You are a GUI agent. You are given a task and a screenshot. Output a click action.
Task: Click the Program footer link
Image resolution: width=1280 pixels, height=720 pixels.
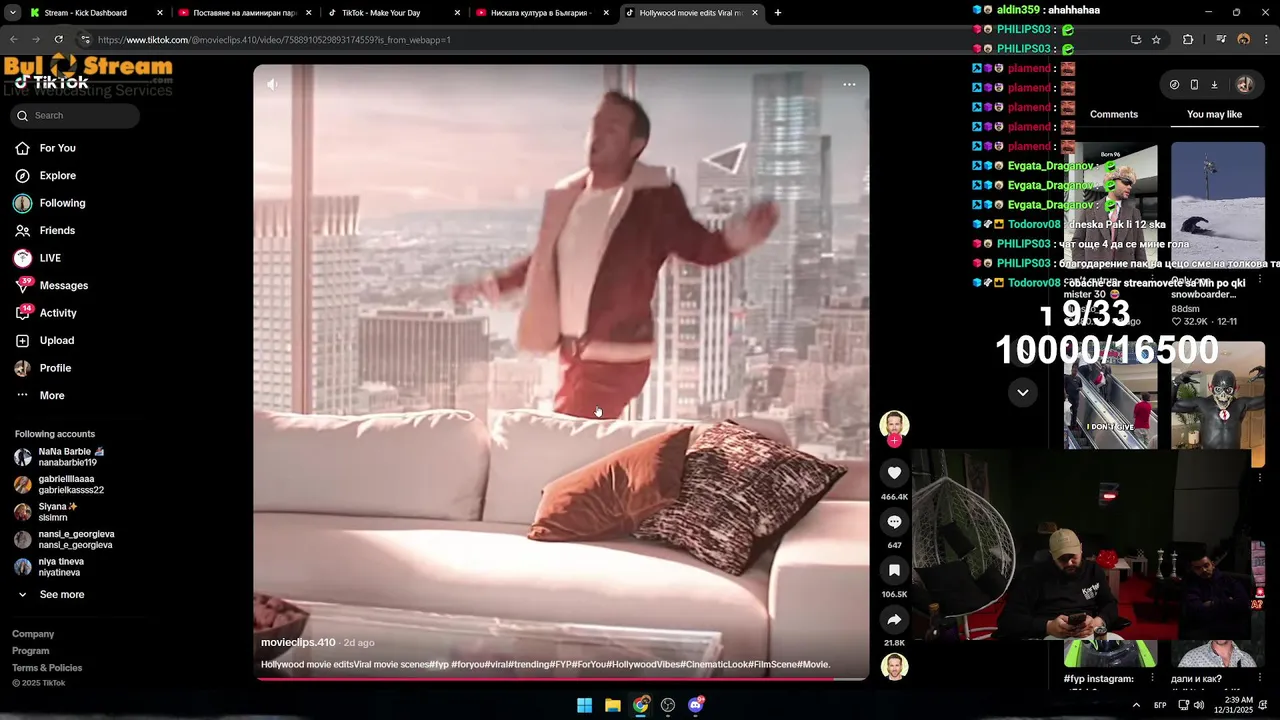30,651
